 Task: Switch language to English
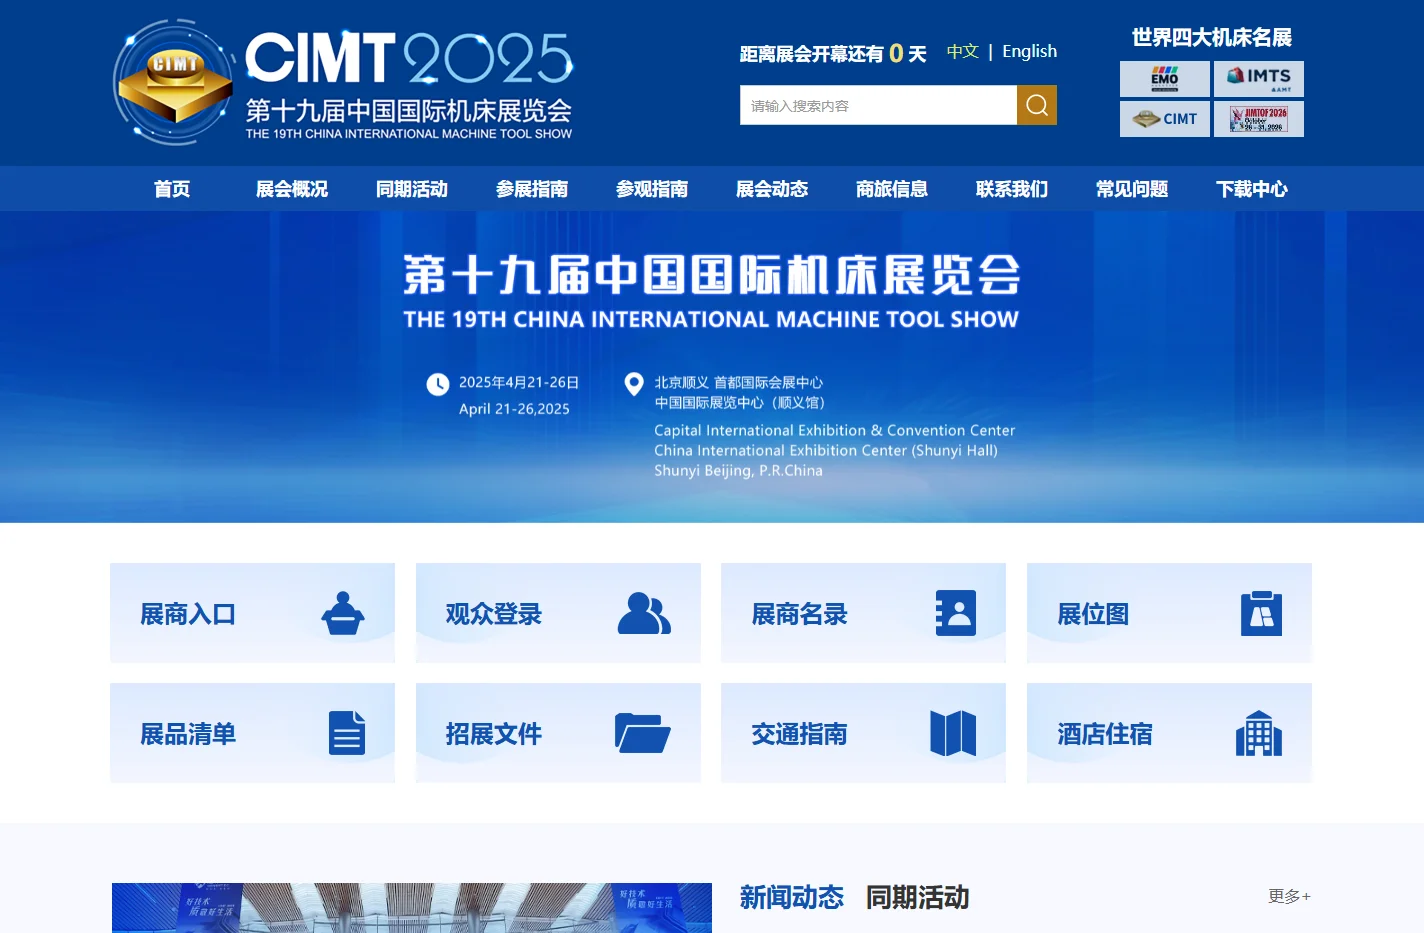[x=1029, y=51]
